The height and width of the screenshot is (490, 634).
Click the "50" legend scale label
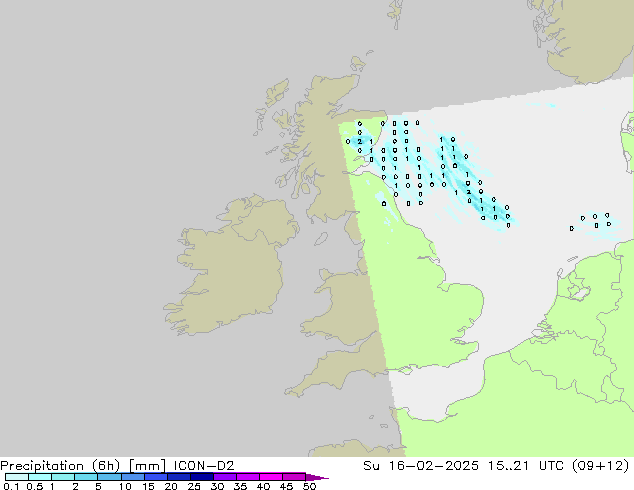pos(309,486)
